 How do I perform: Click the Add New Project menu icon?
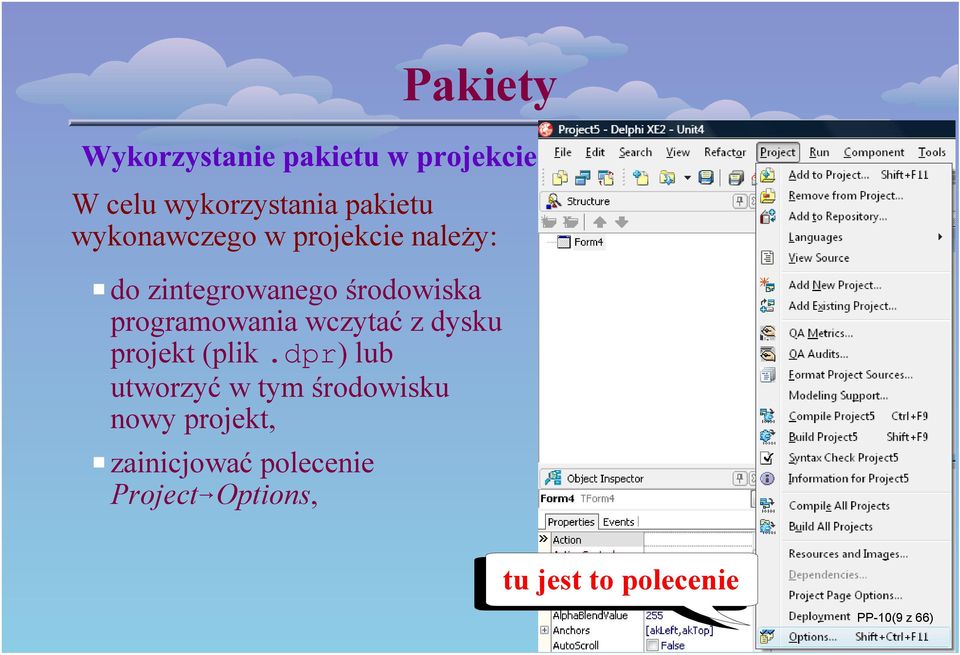(767, 285)
